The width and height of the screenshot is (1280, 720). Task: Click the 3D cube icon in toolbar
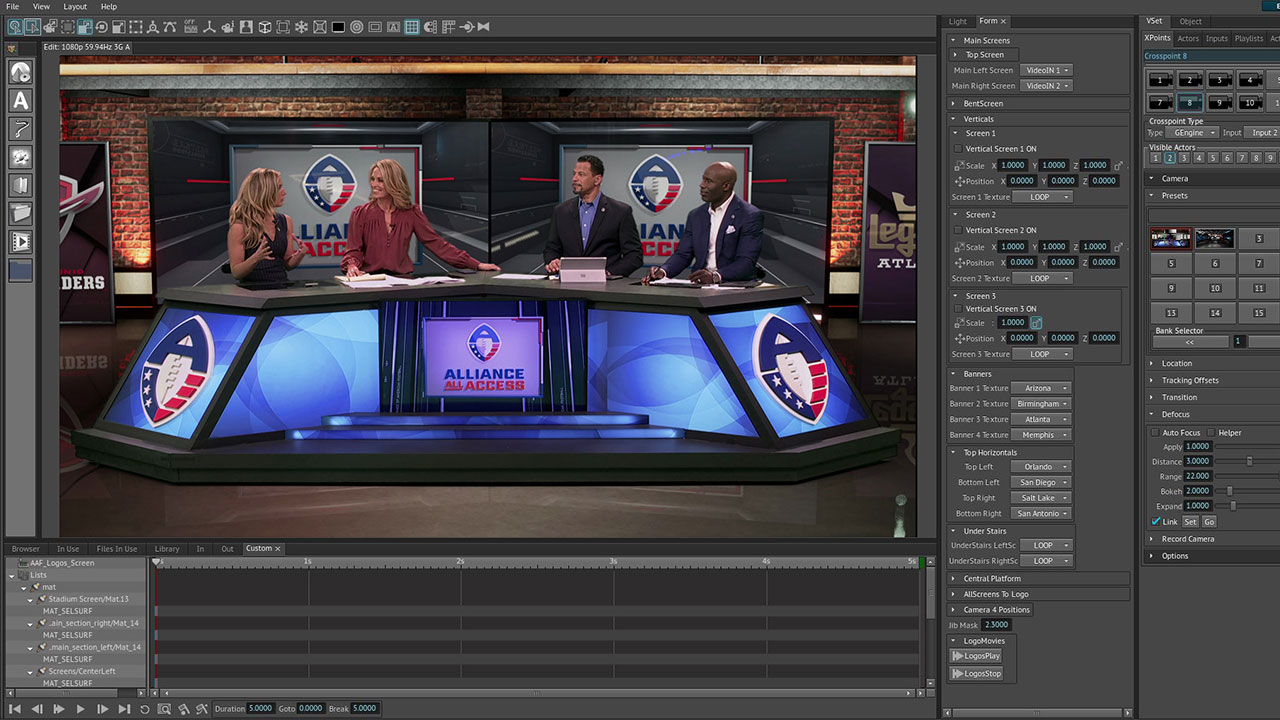click(x=265, y=27)
